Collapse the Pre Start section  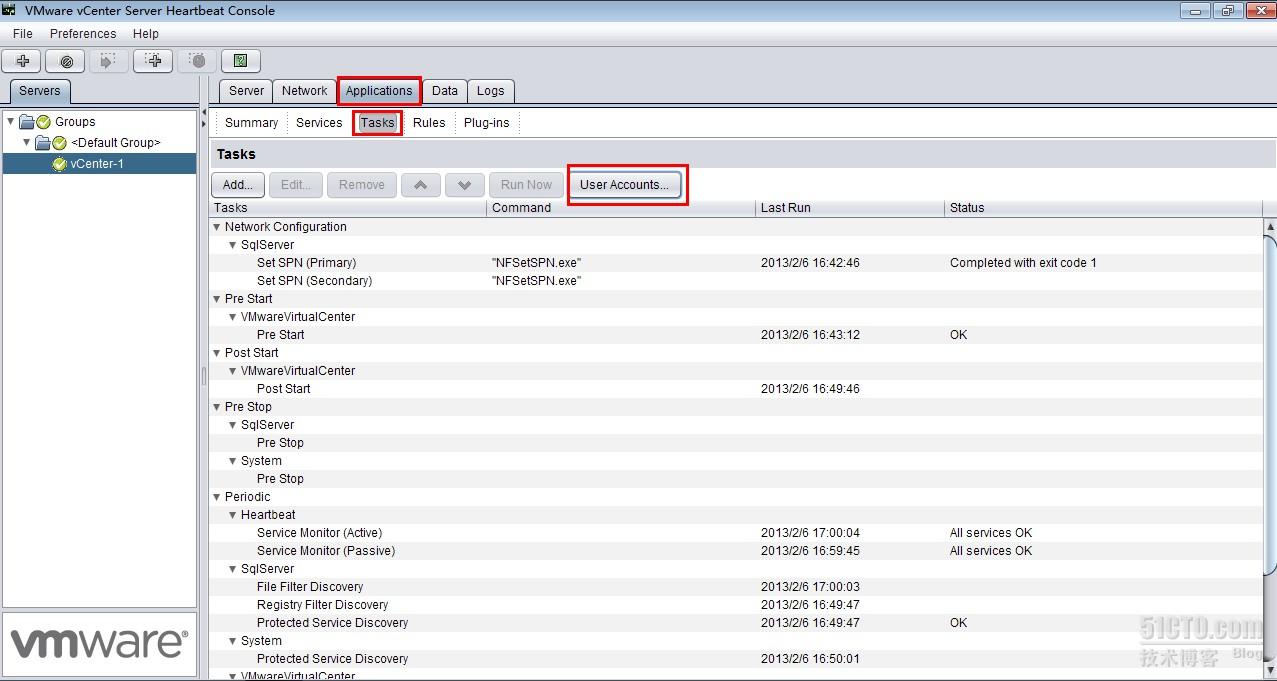(217, 299)
